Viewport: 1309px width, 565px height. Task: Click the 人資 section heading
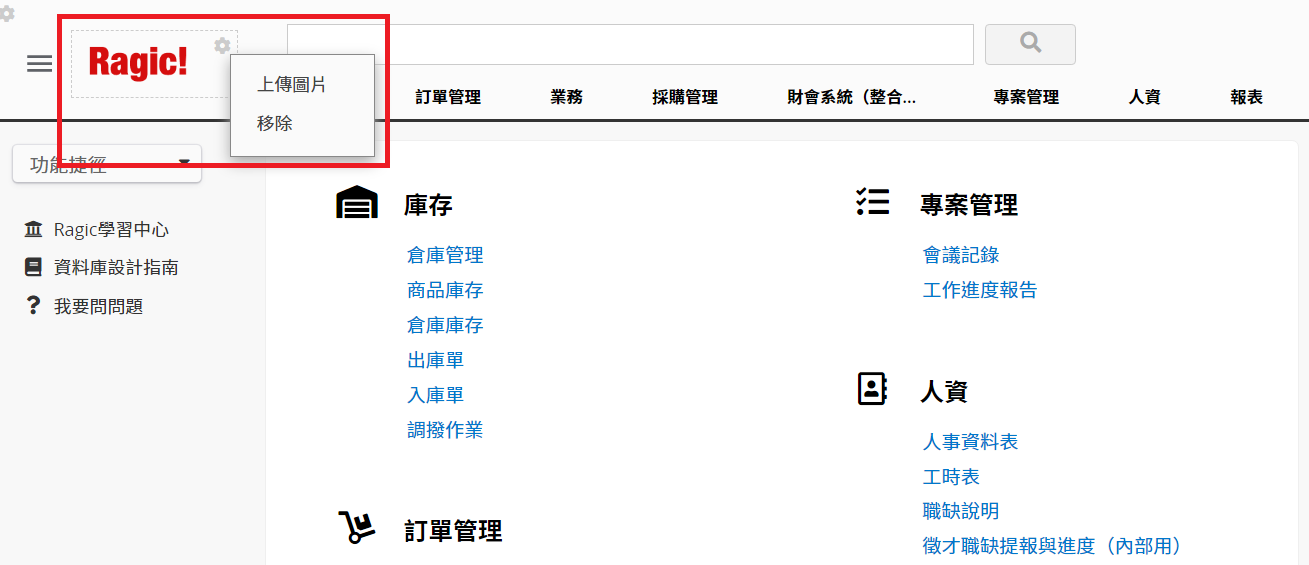point(944,391)
